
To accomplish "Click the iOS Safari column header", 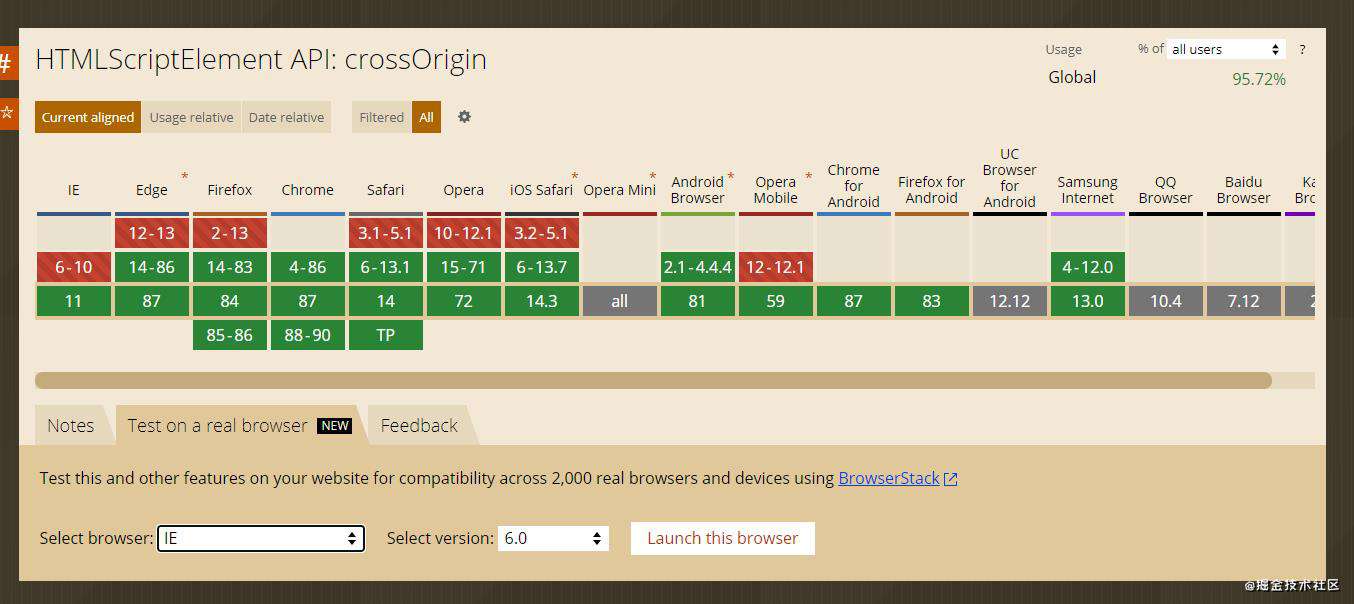I will click(541, 190).
